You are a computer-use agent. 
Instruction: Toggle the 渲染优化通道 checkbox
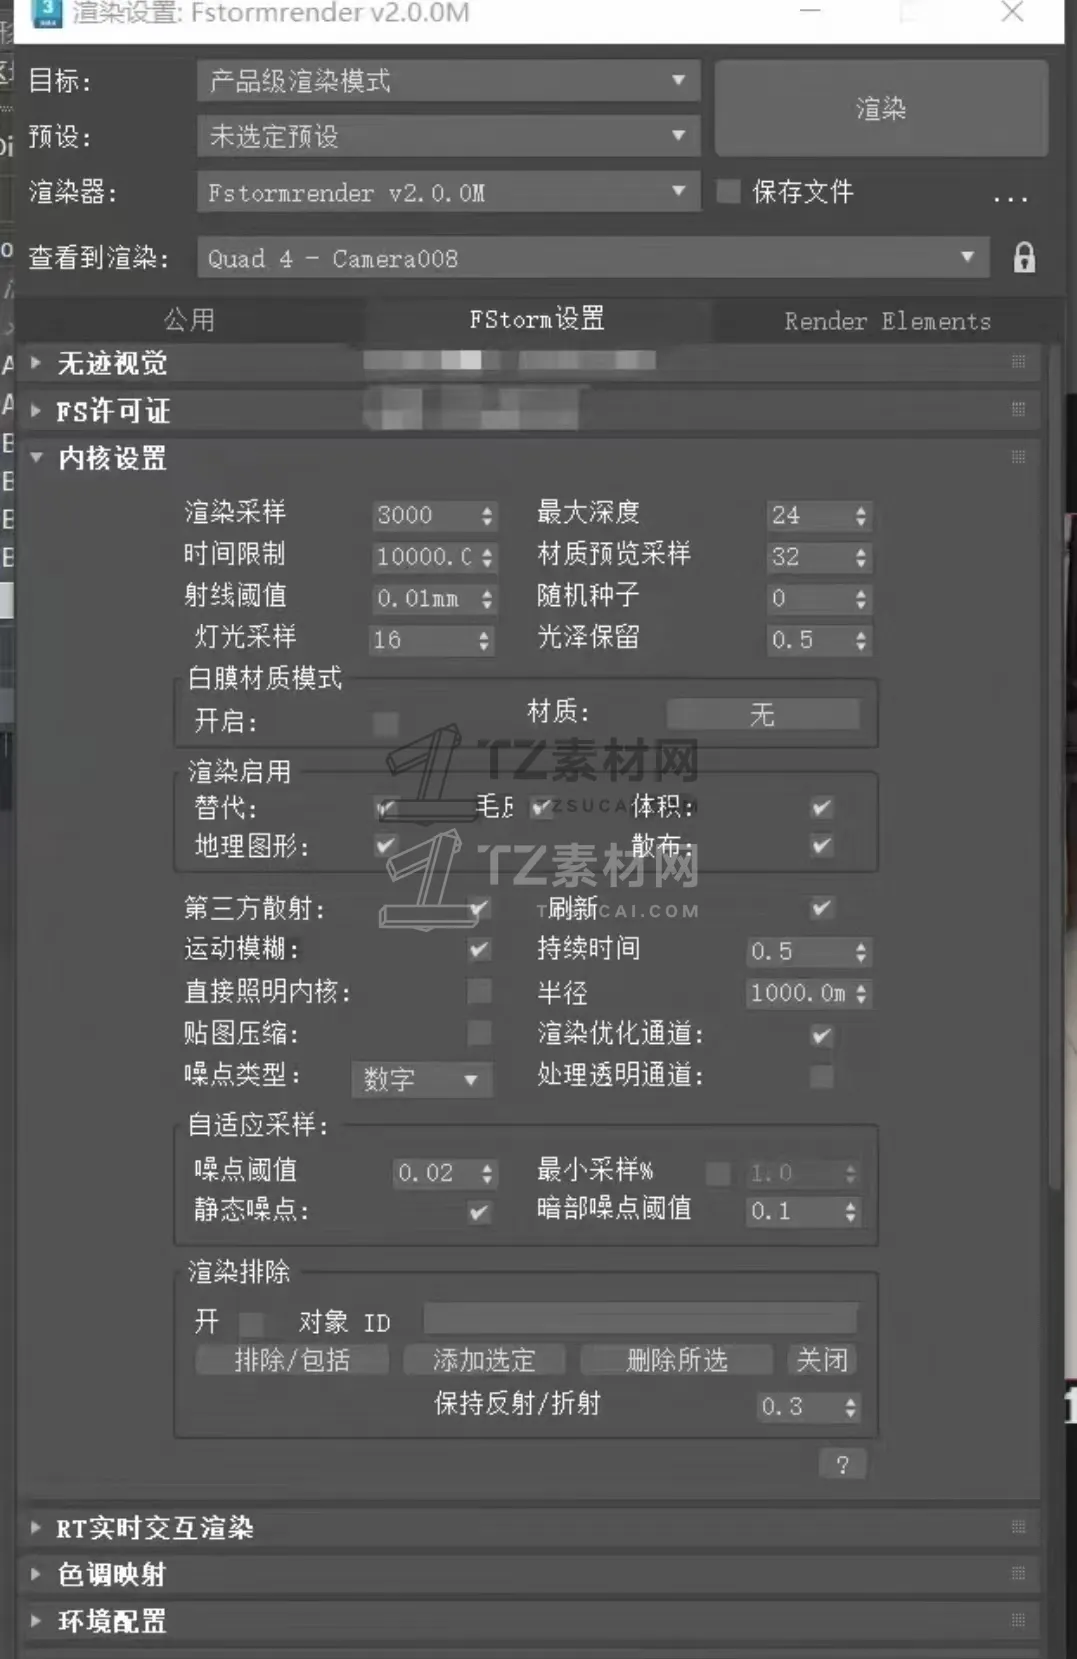[x=822, y=1035]
